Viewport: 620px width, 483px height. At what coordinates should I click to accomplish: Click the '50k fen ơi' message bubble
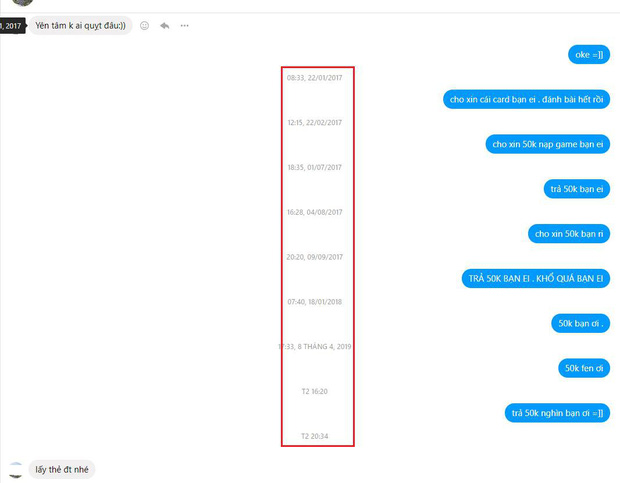pyautogui.click(x=583, y=368)
